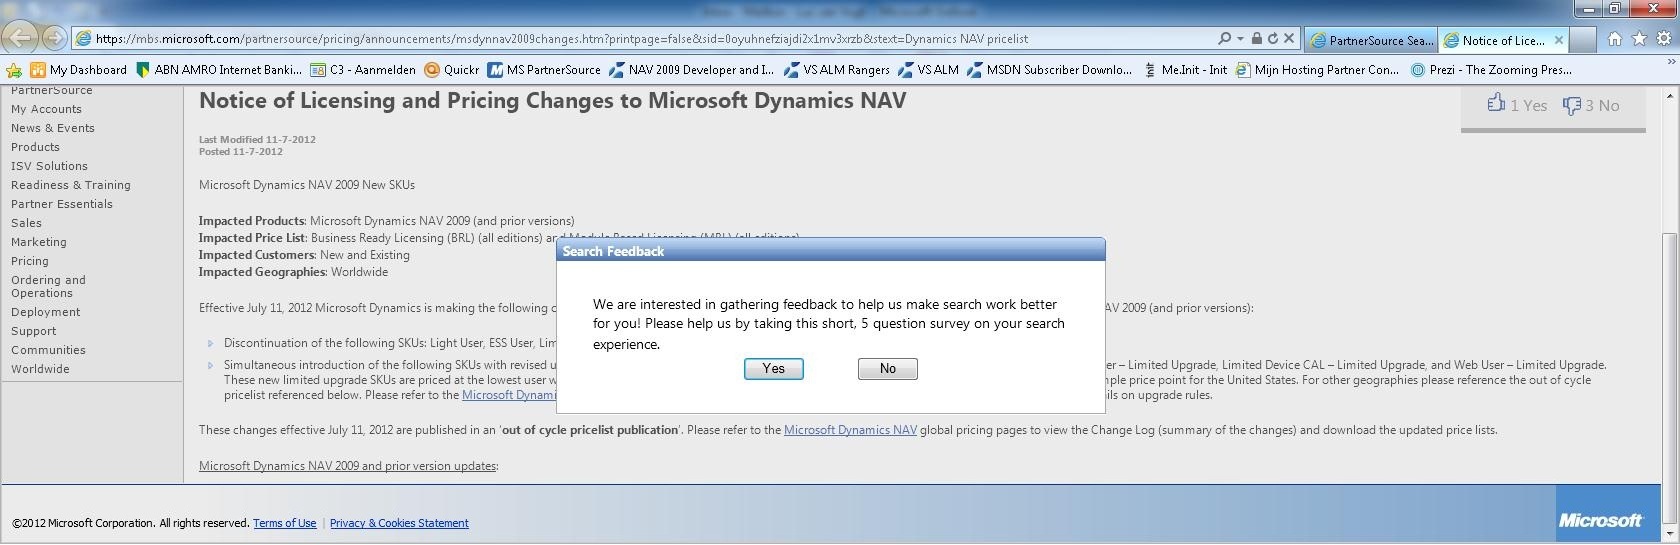Decline the survey with the No button
This screenshot has height=545, width=1680.
888,369
